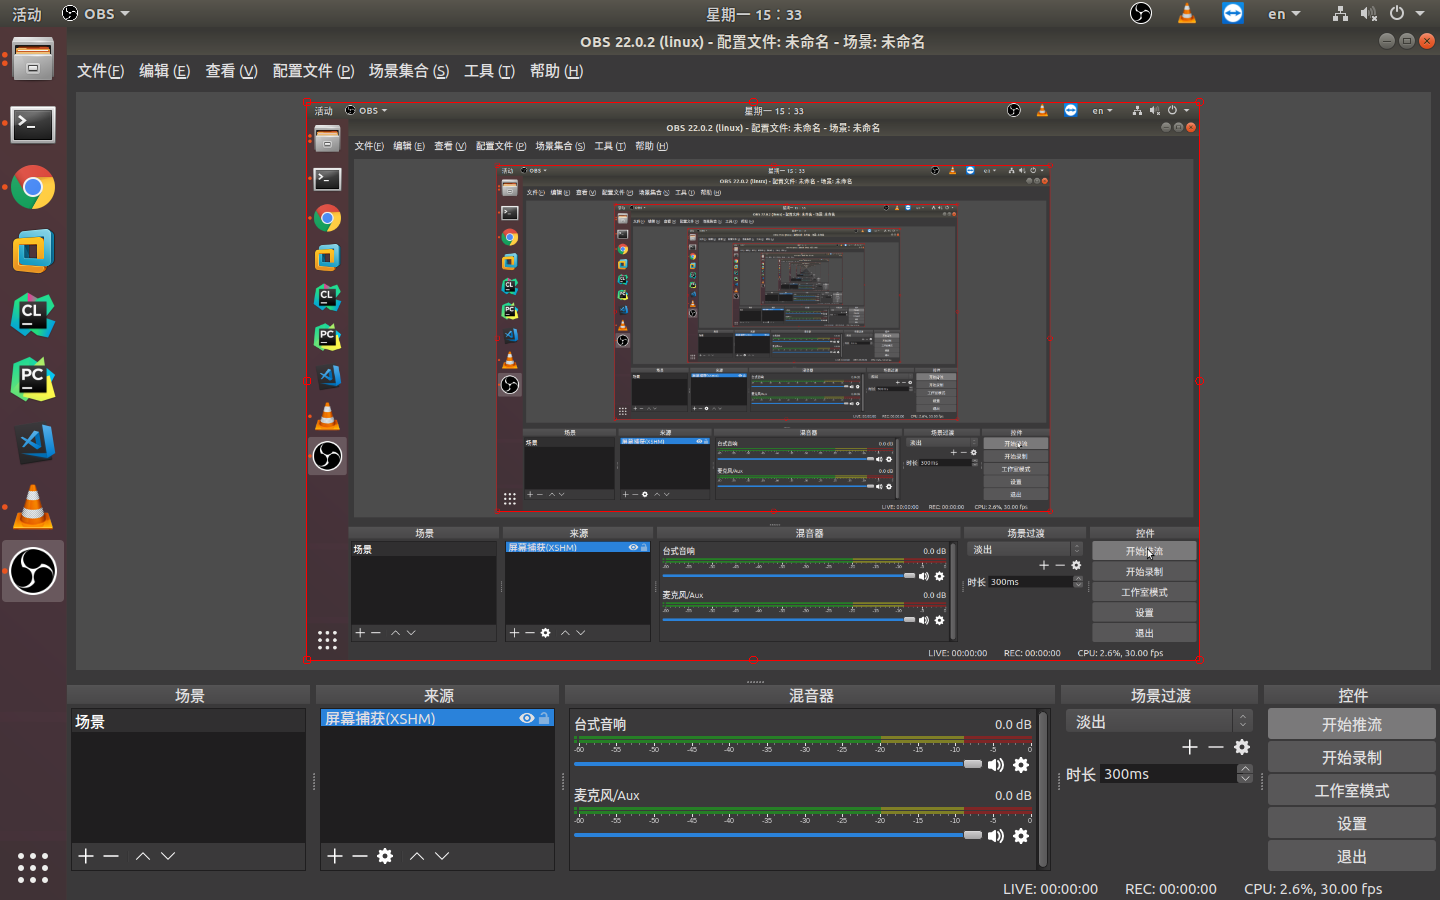
Task: Click the 300ms duration field
Action: click(1168, 774)
